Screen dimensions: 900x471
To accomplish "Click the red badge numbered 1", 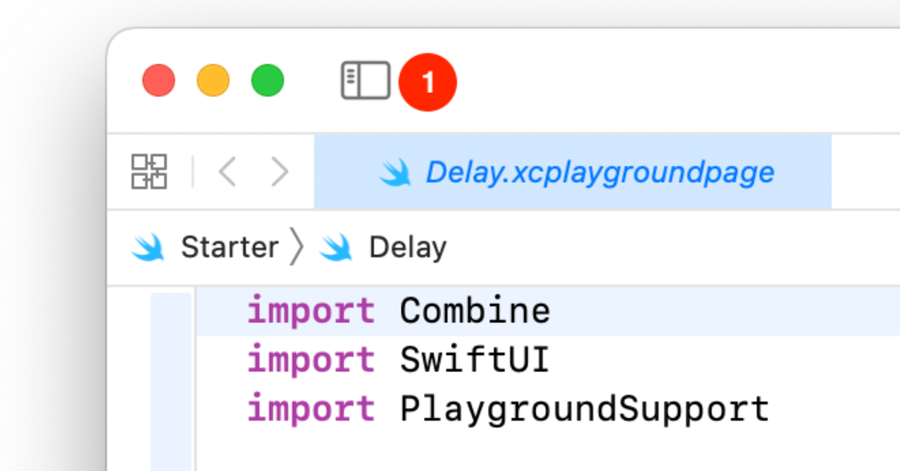I will [428, 82].
